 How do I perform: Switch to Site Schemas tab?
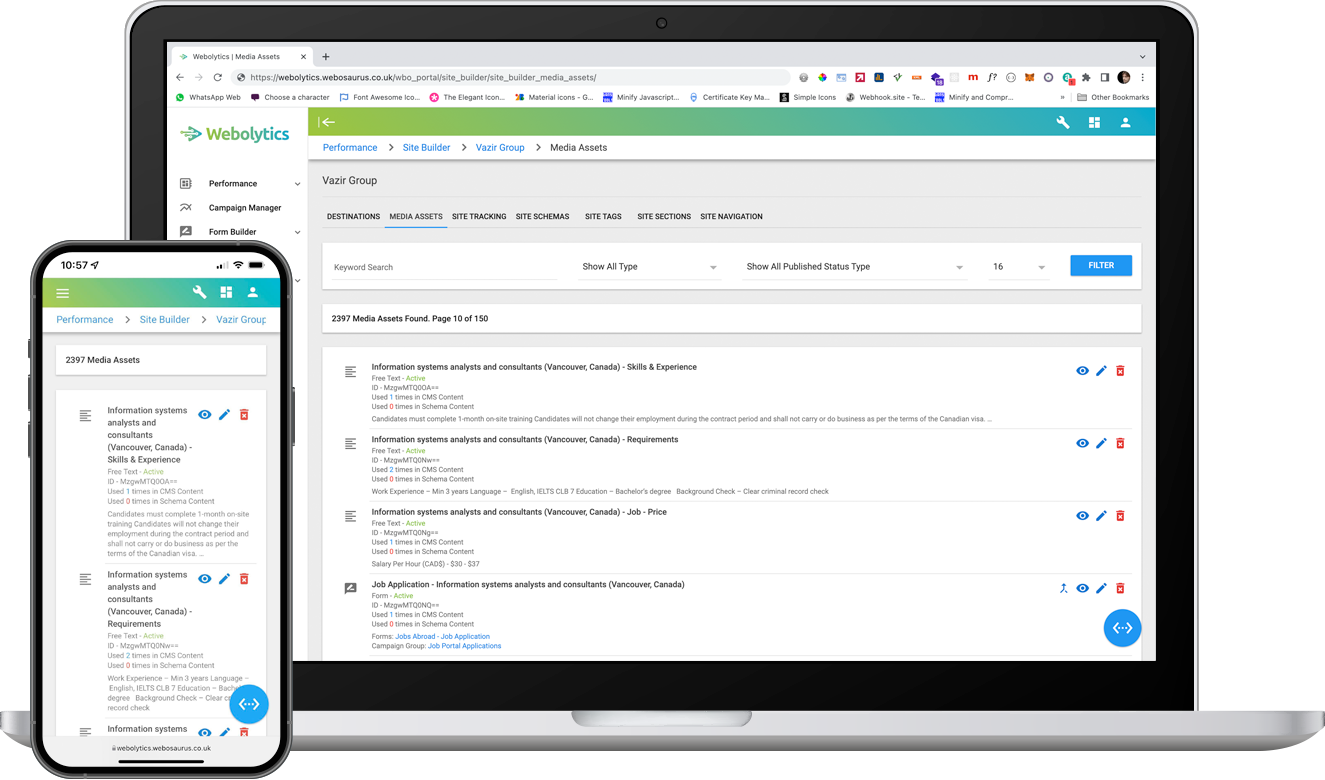pos(542,216)
